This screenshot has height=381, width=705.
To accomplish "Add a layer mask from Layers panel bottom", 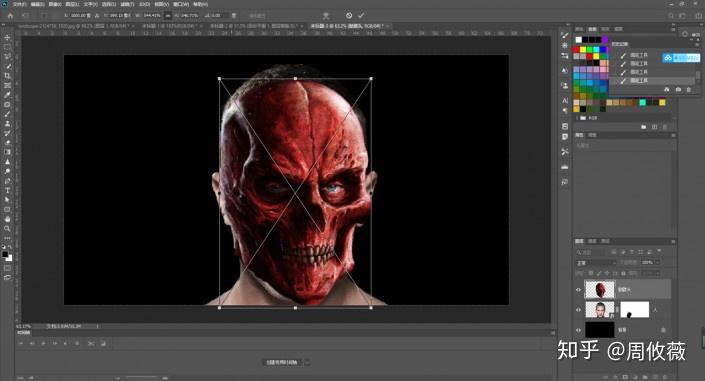I will [x=625, y=377].
